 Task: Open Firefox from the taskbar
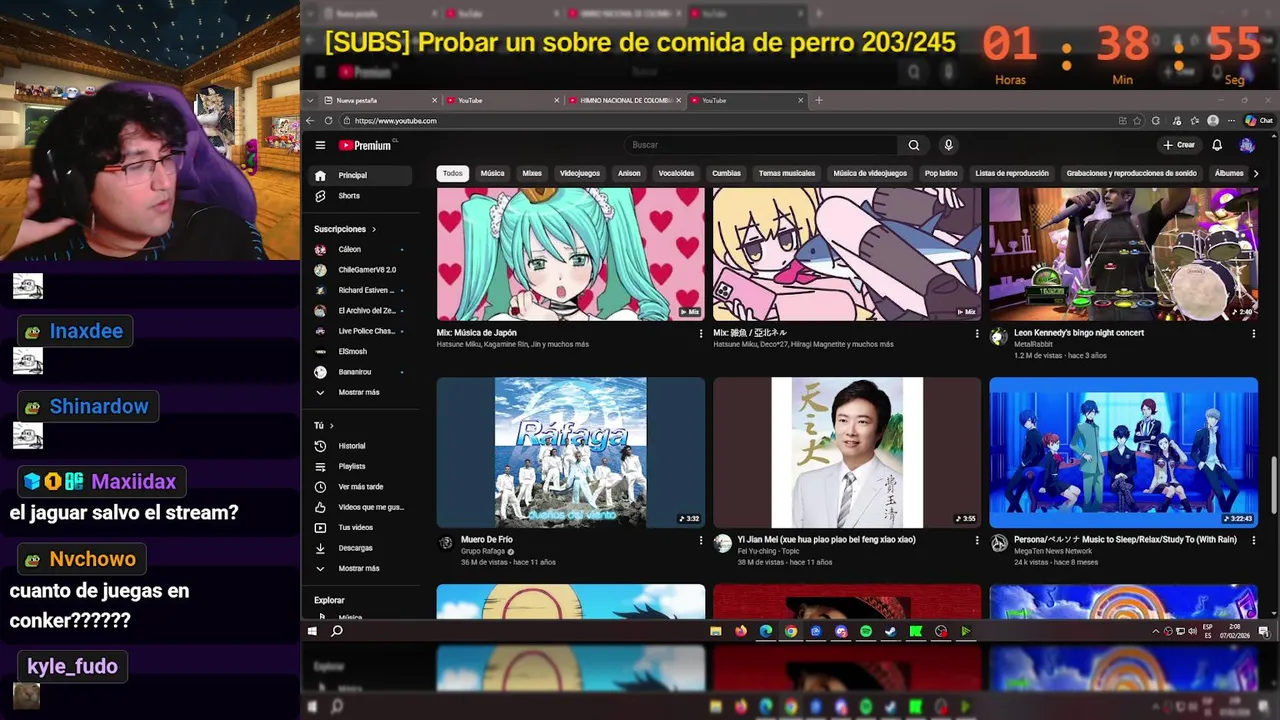[x=741, y=631]
